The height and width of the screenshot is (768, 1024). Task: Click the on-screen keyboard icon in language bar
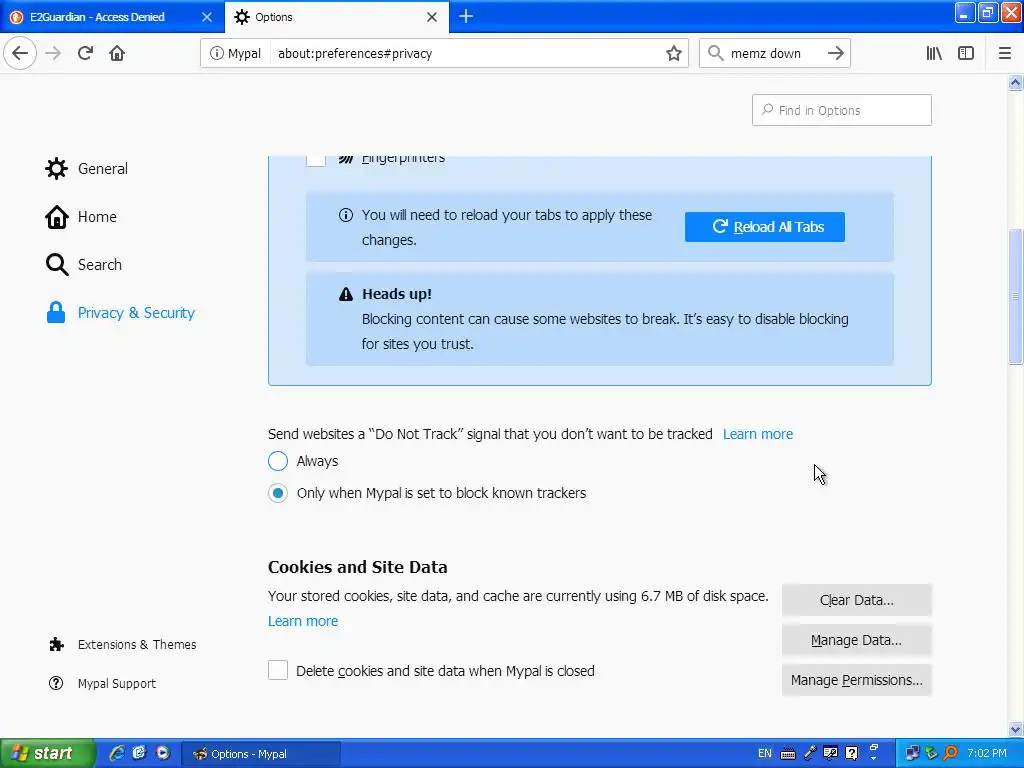[x=788, y=754]
